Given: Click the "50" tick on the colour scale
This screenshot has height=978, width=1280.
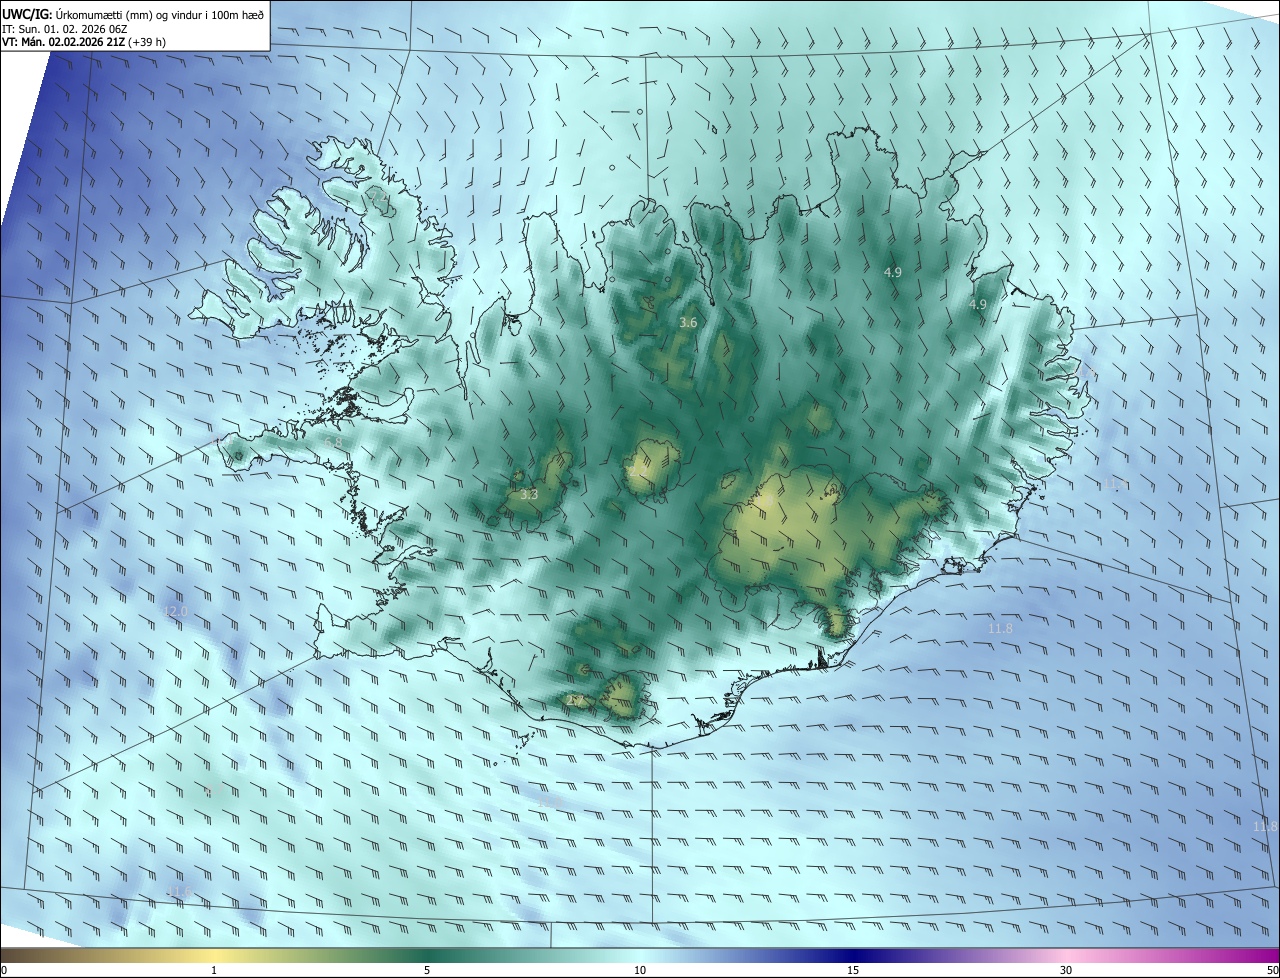Looking at the screenshot, I should (1273, 970).
